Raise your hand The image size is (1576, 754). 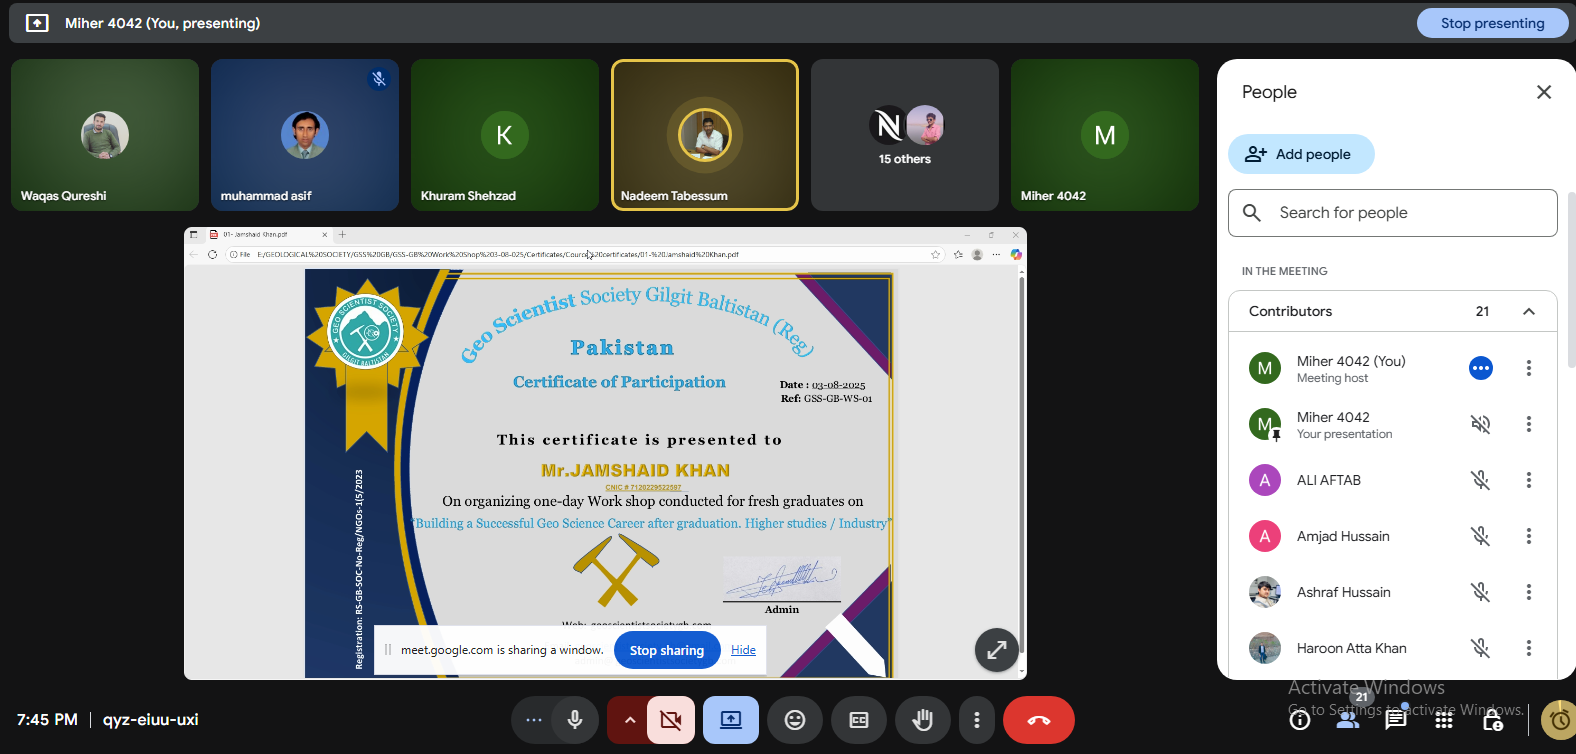click(923, 720)
